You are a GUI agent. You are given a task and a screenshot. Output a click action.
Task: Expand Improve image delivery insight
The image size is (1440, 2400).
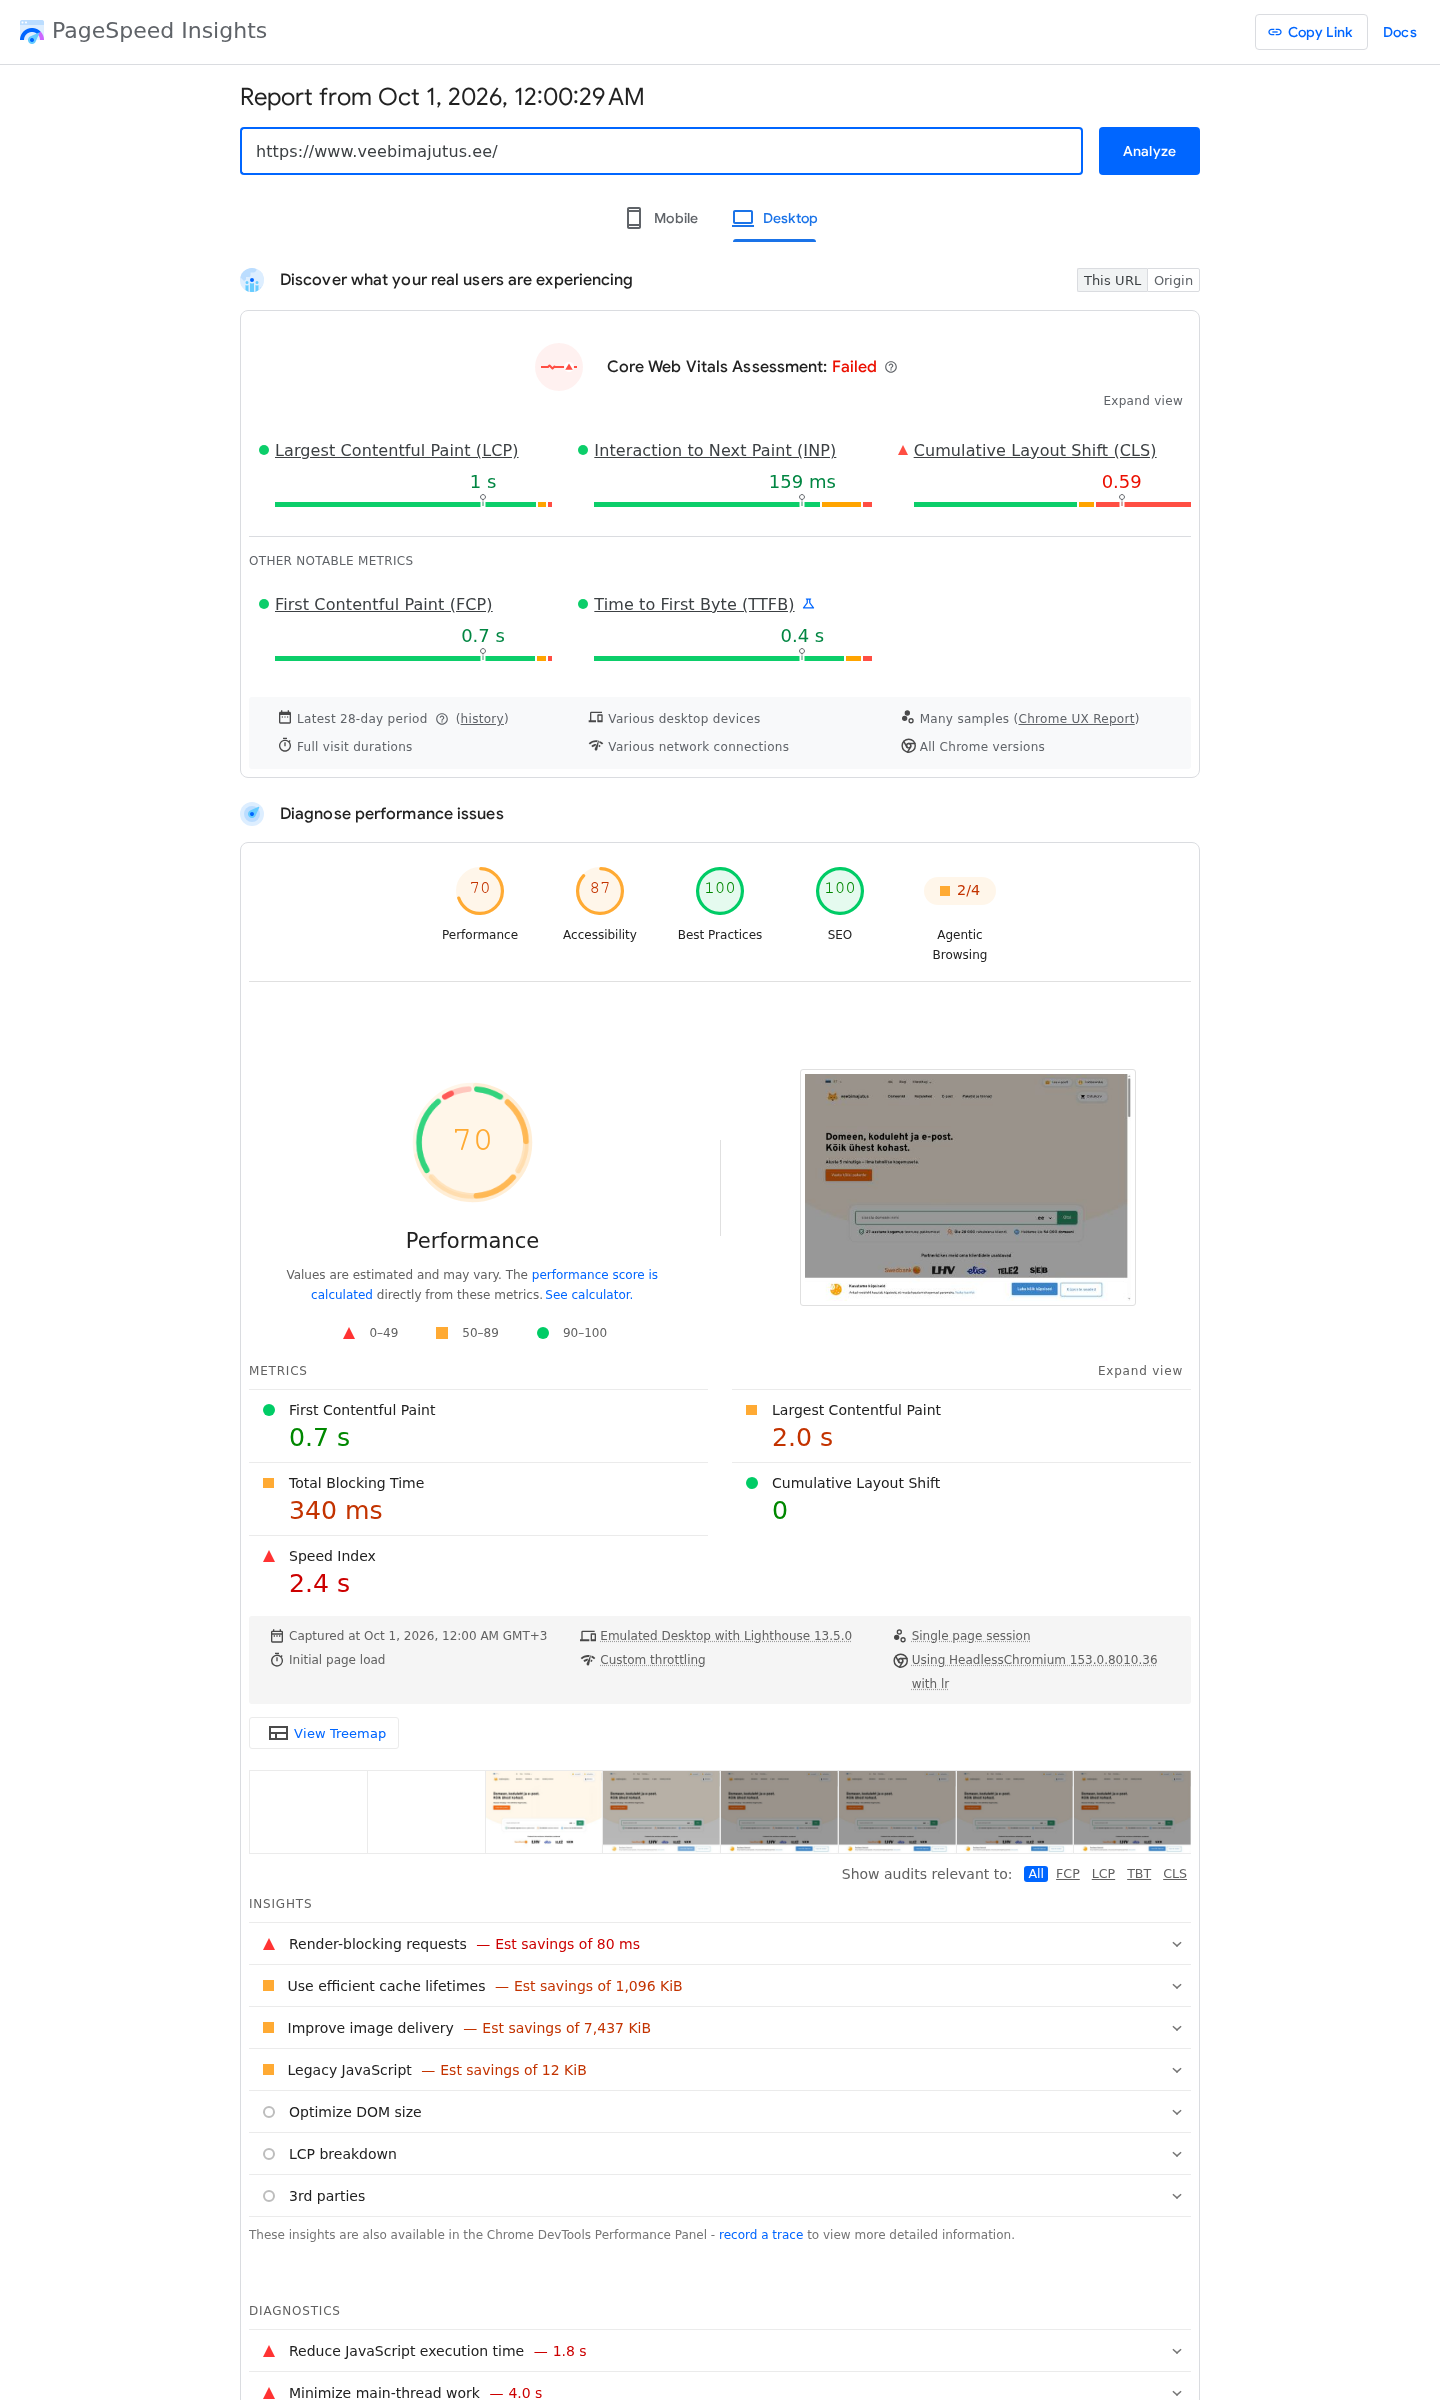[720, 2028]
